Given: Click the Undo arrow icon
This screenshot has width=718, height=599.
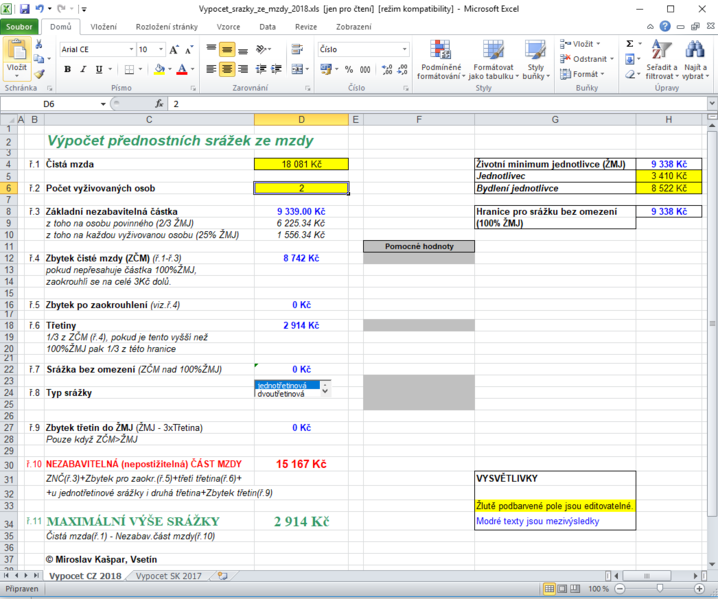Looking at the screenshot, I should tap(40, 9).
